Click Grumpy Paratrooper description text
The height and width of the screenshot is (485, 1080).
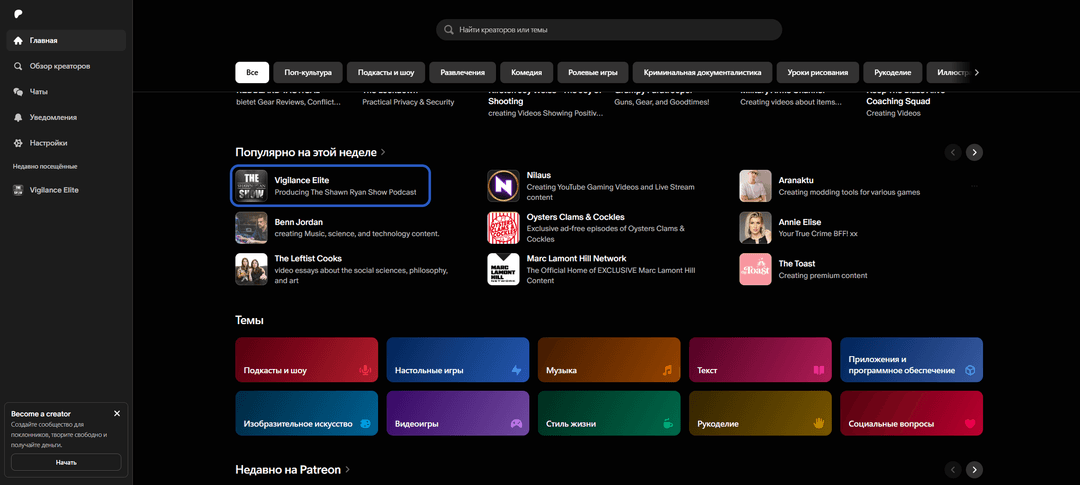[661, 102]
